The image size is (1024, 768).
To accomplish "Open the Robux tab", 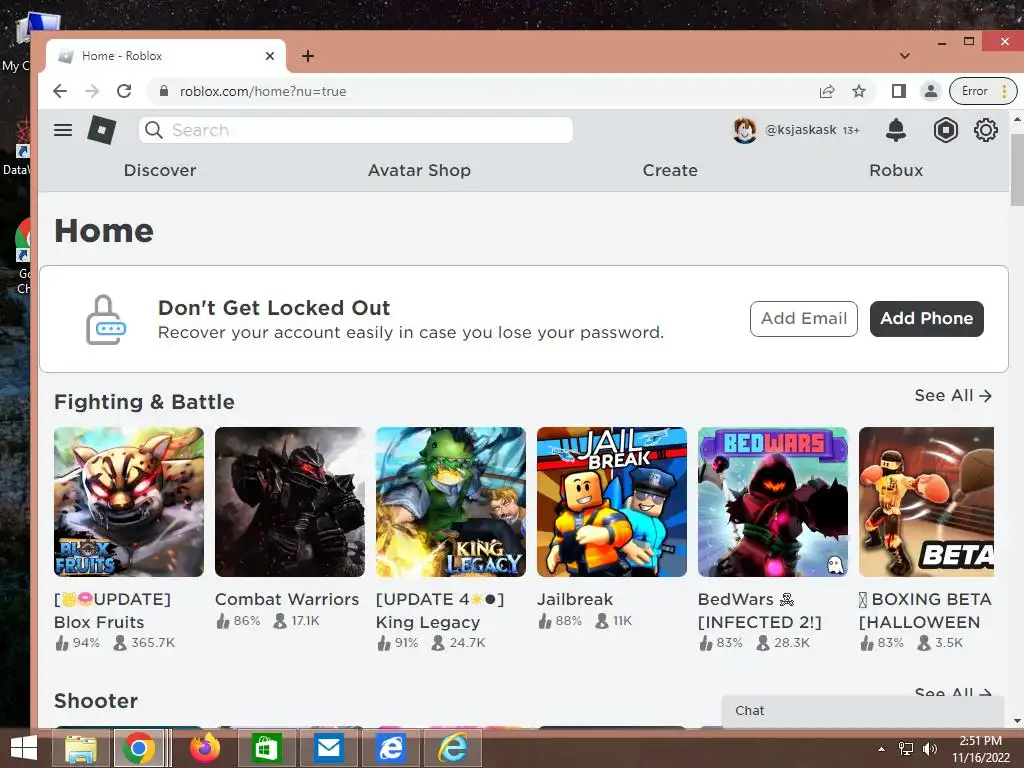I will 896,170.
